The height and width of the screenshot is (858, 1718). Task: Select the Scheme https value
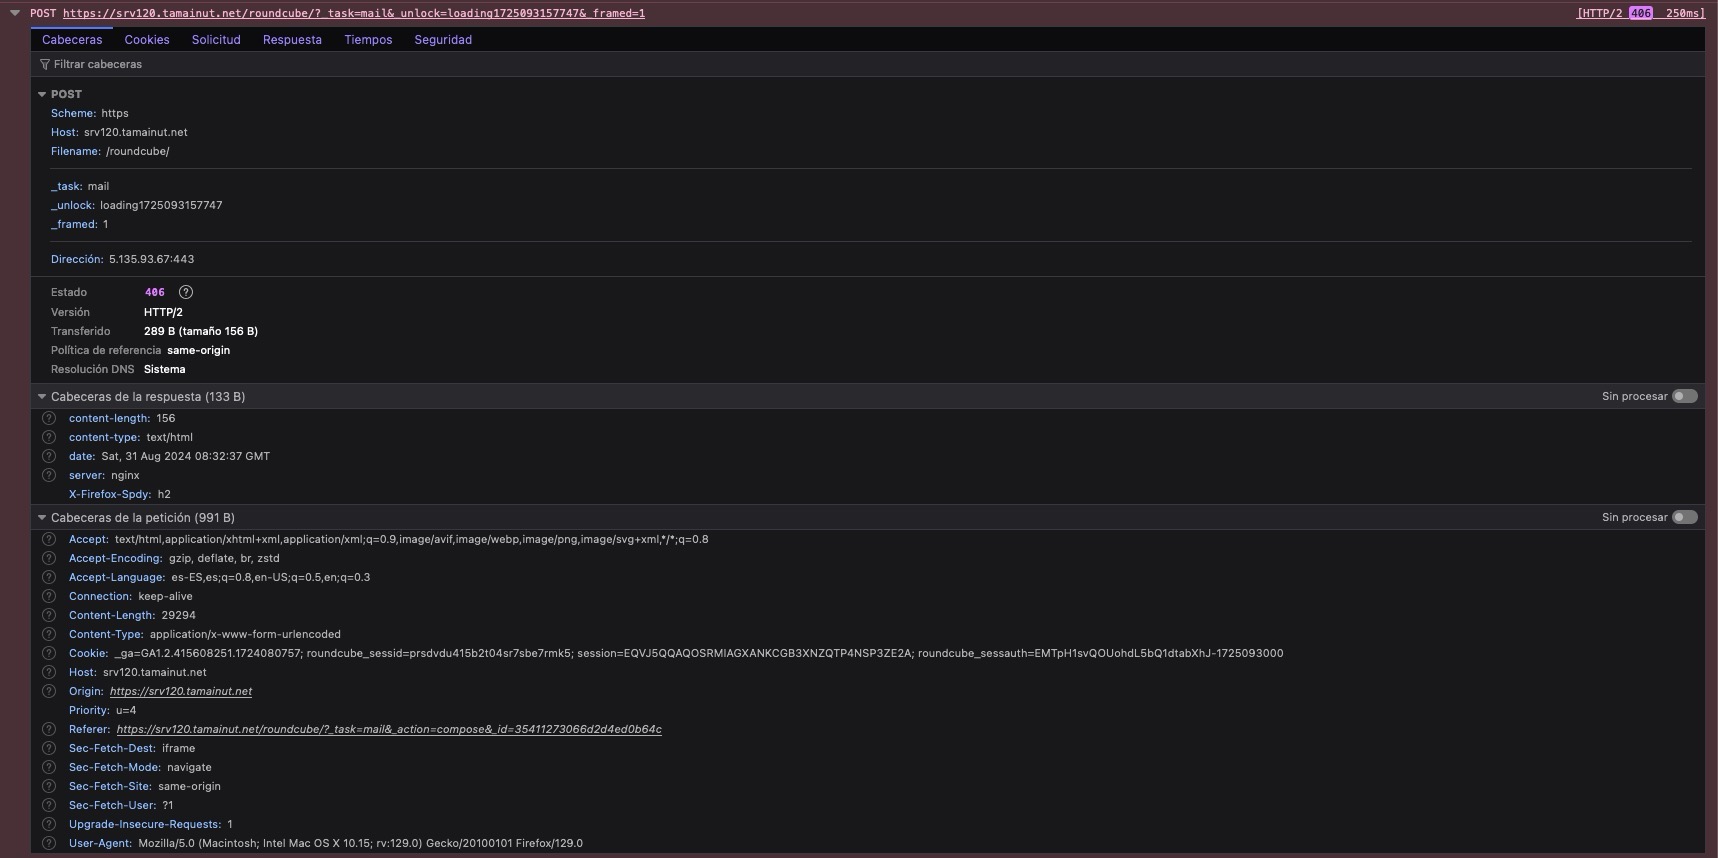pyautogui.click(x=115, y=113)
